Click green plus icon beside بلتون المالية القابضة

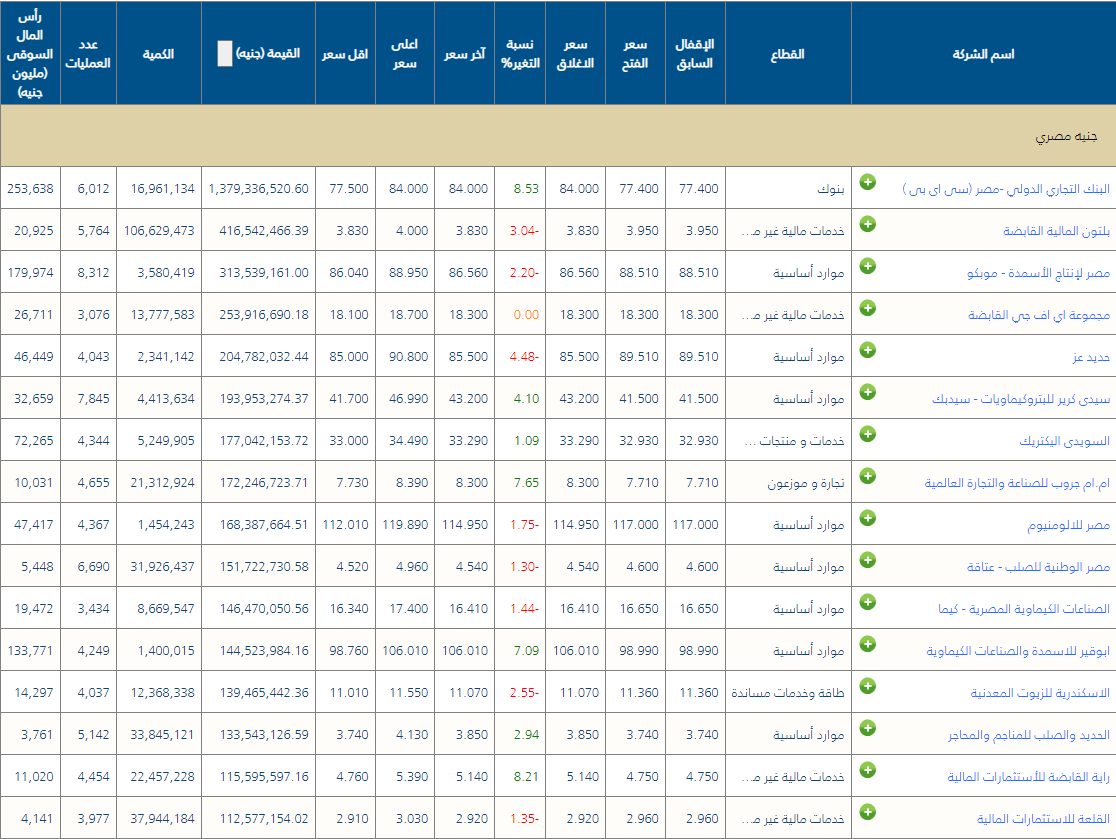(868, 224)
